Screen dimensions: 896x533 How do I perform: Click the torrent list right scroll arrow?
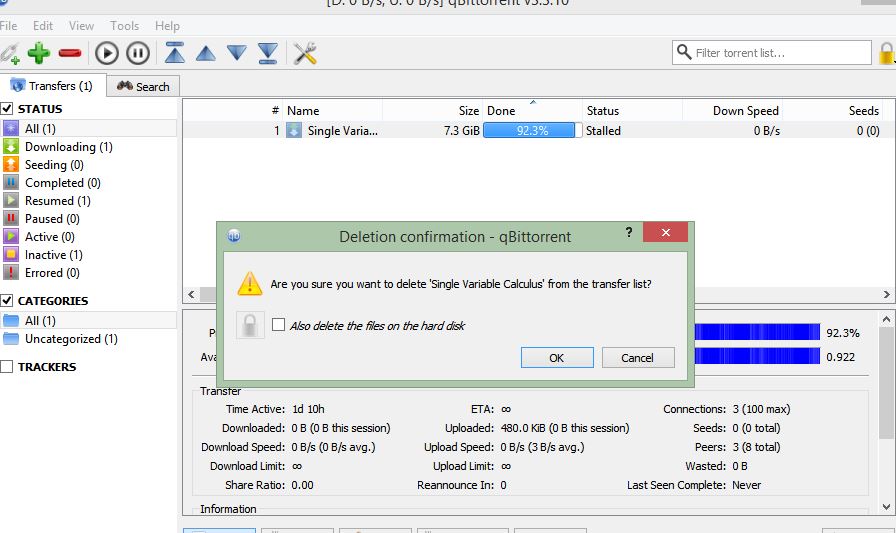click(886, 295)
